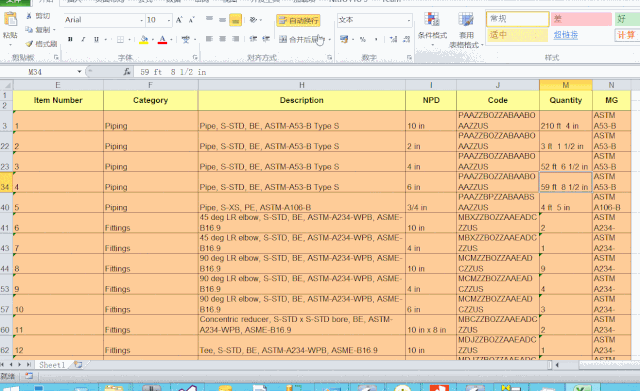Viewport: 640px width, 391px height.
Task: Toggle italic formatting
Action: click(x=83, y=40)
